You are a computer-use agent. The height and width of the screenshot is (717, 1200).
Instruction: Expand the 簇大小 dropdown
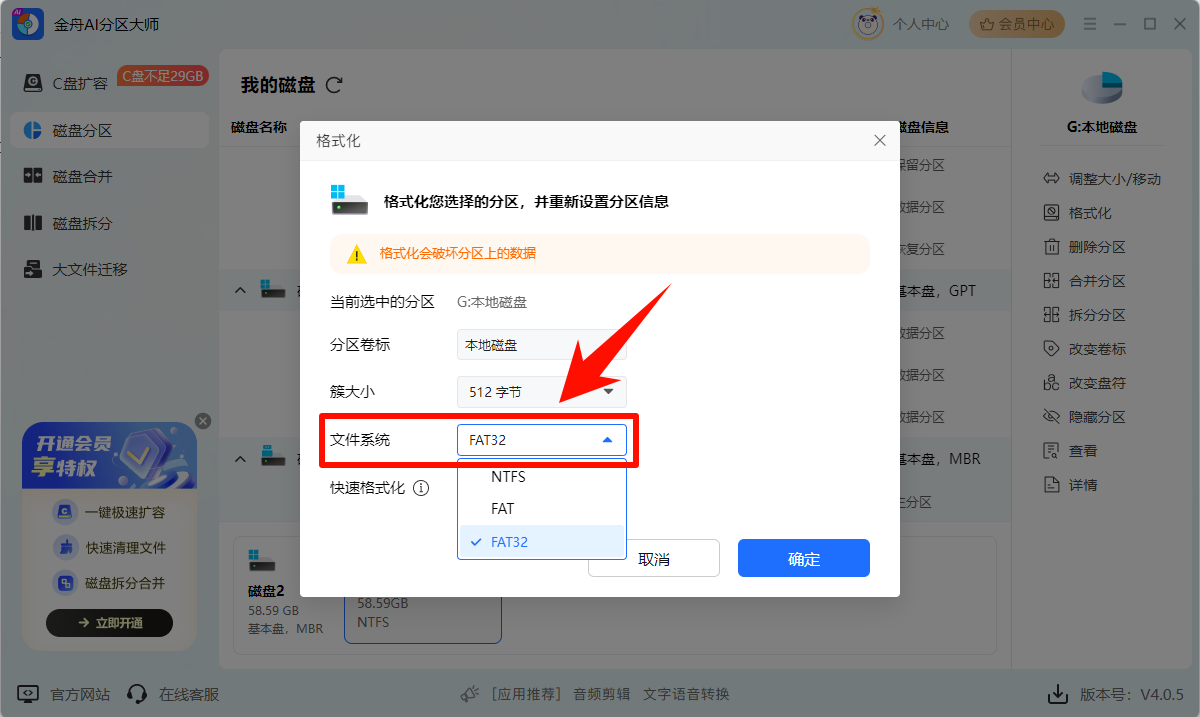pos(541,392)
